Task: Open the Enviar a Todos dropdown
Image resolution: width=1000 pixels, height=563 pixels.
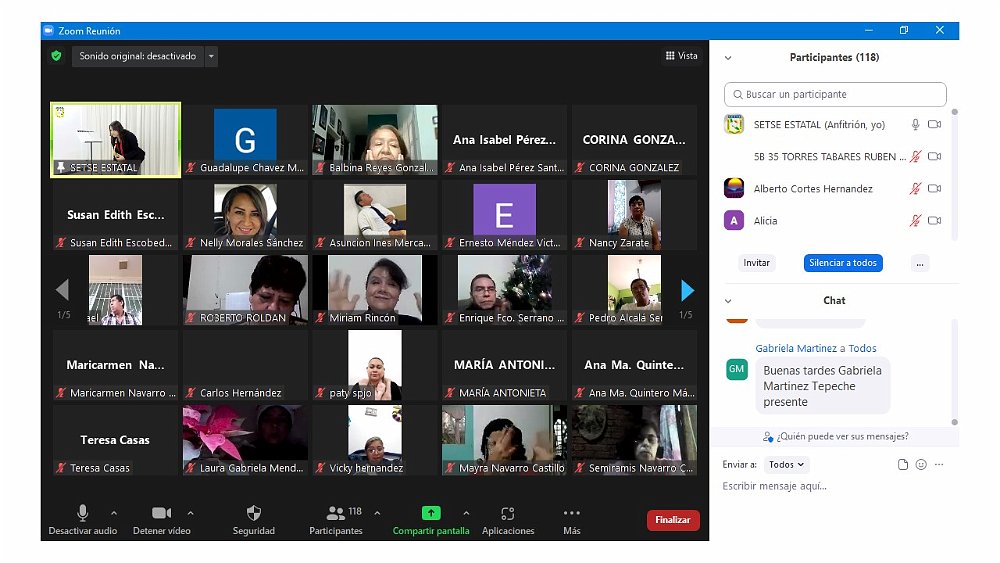Action: point(787,465)
